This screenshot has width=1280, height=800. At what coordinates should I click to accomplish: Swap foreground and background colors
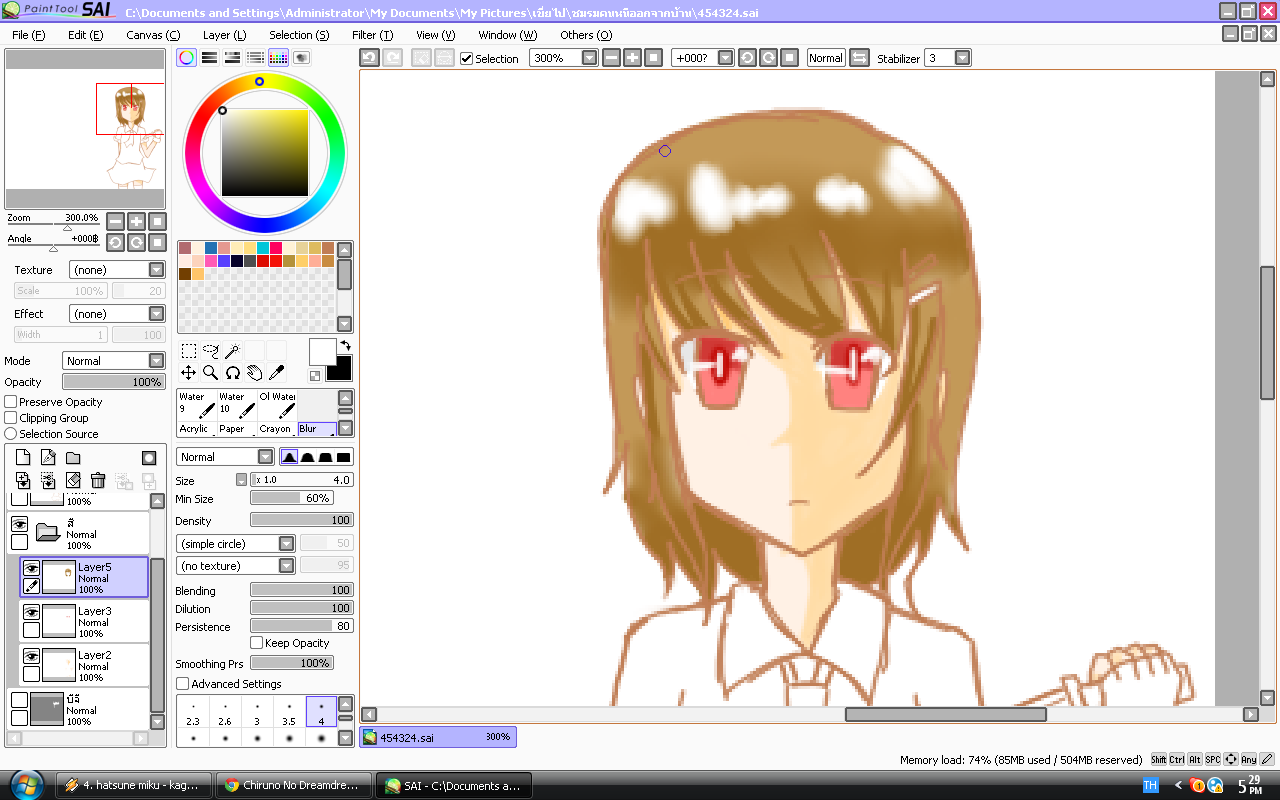point(346,346)
